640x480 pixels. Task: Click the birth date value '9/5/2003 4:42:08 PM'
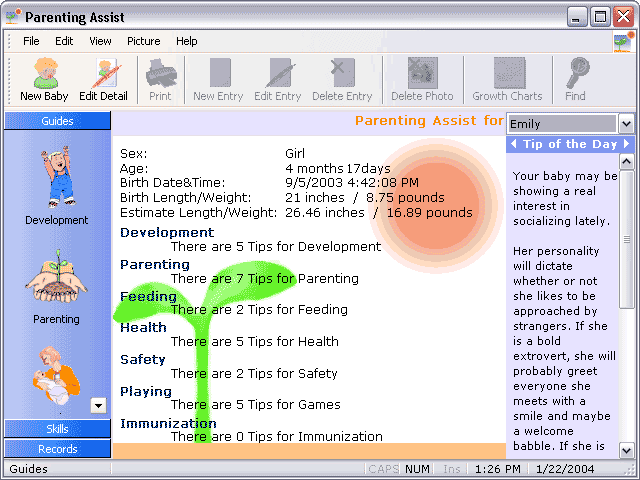pyautogui.click(x=352, y=182)
